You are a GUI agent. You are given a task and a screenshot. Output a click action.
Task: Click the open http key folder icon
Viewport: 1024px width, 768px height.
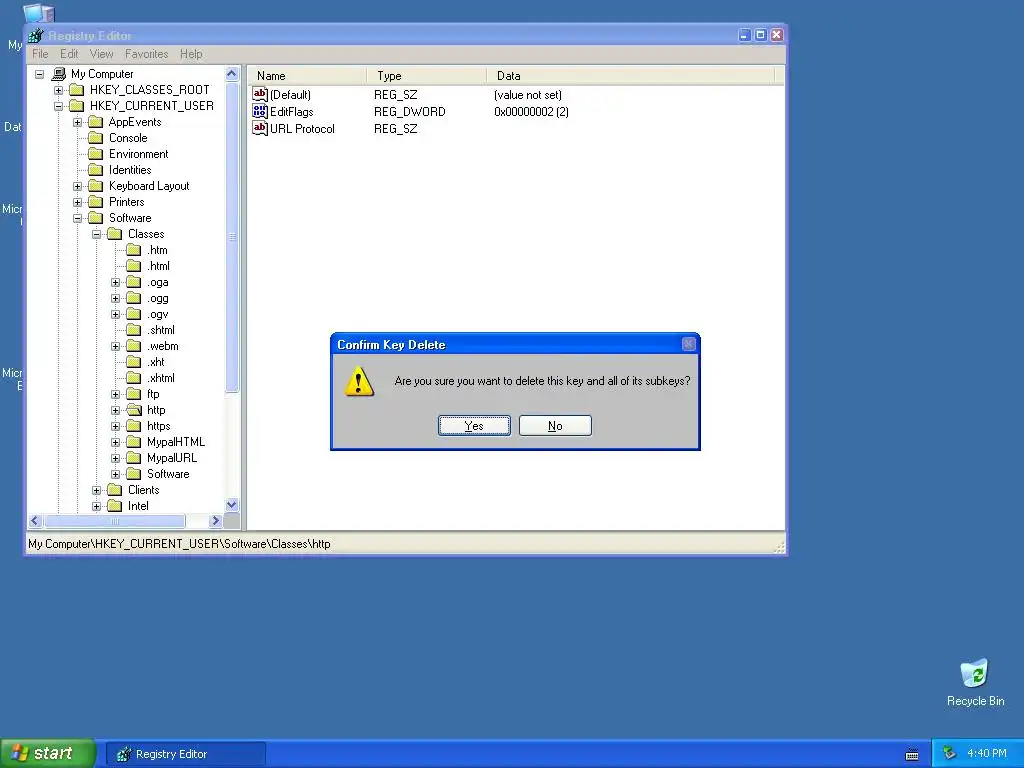pyautogui.click(x=133, y=410)
